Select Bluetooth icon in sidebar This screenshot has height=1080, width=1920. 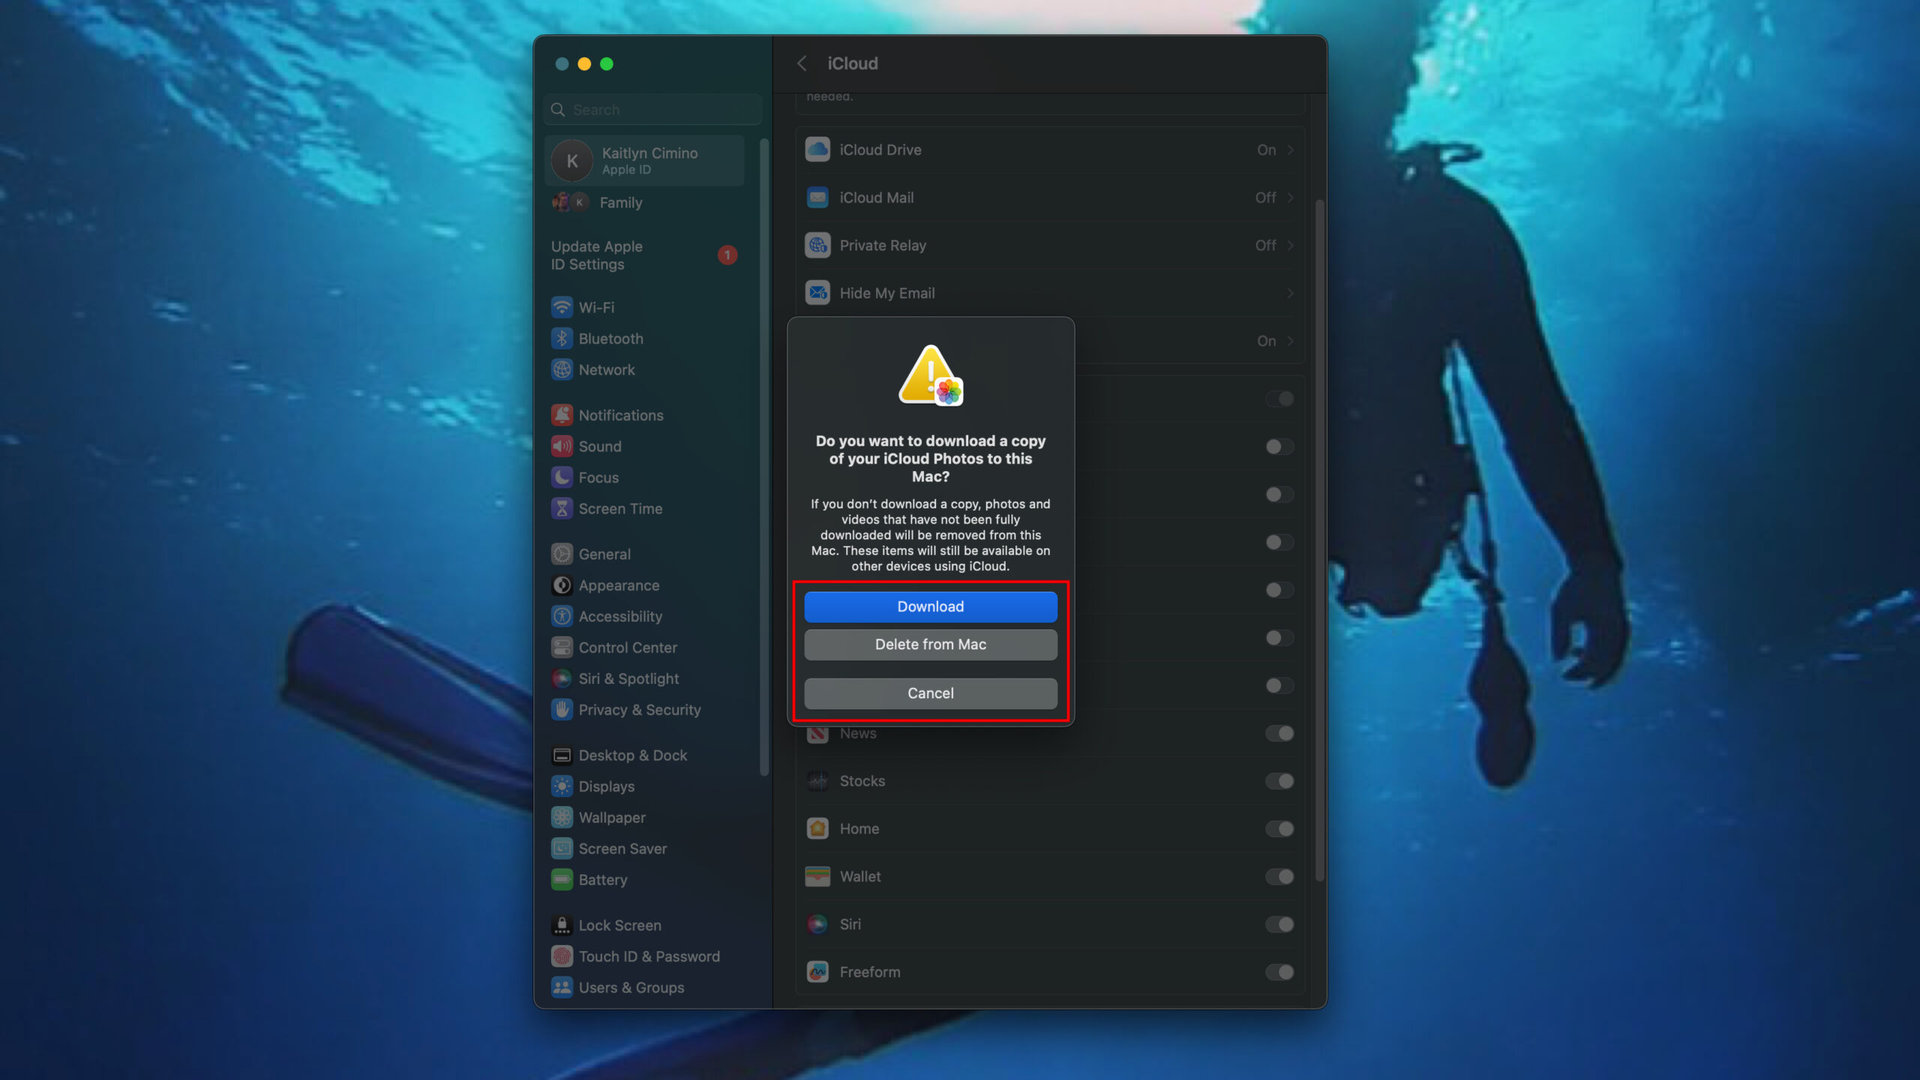pos(562,338)
